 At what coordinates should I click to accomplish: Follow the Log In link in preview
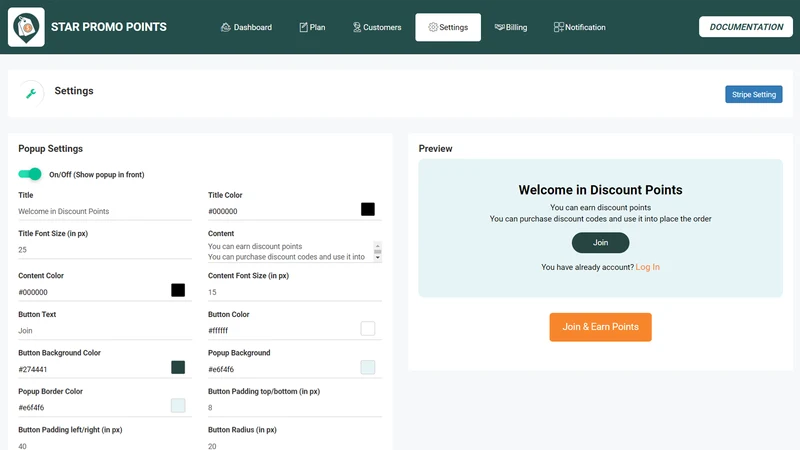(x=647, y=267)
